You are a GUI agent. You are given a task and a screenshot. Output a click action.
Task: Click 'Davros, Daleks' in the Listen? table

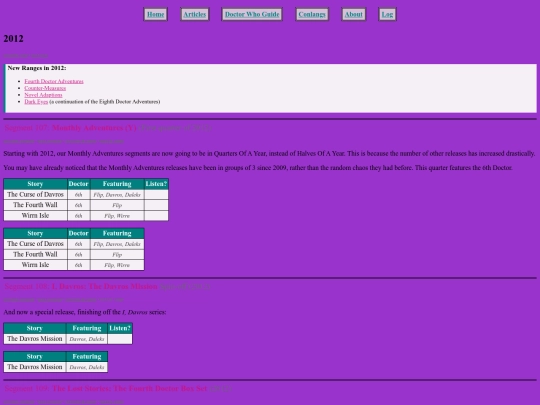point(87,339)
